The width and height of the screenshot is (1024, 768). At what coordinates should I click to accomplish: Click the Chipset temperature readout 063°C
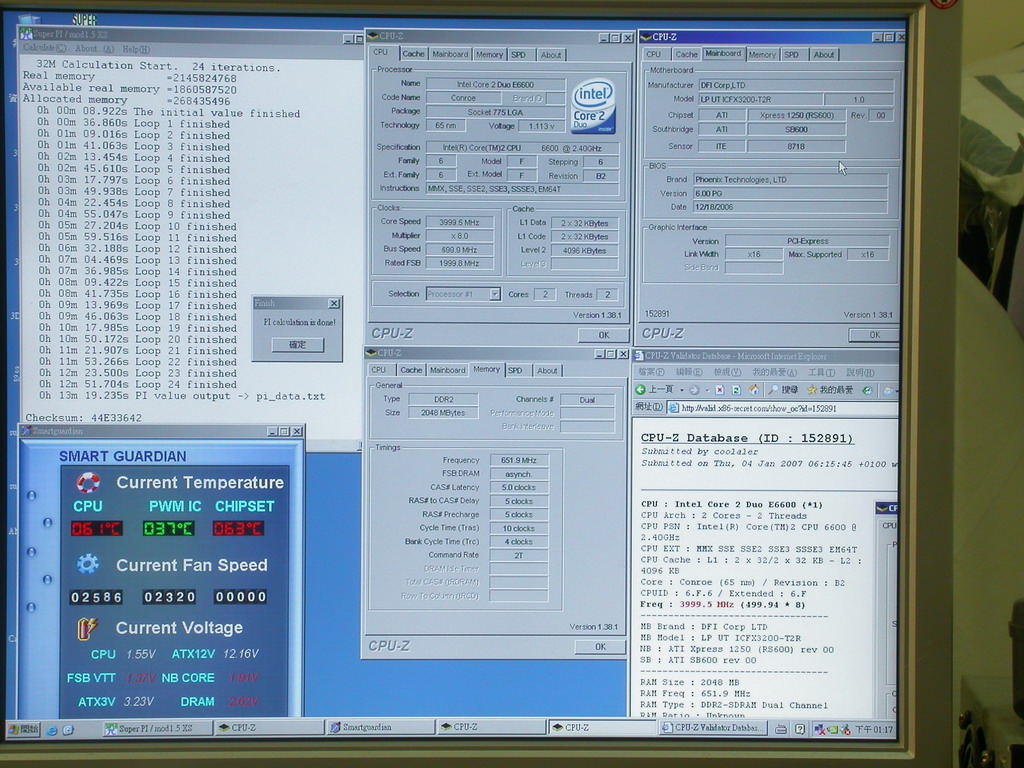click(238, 528)
